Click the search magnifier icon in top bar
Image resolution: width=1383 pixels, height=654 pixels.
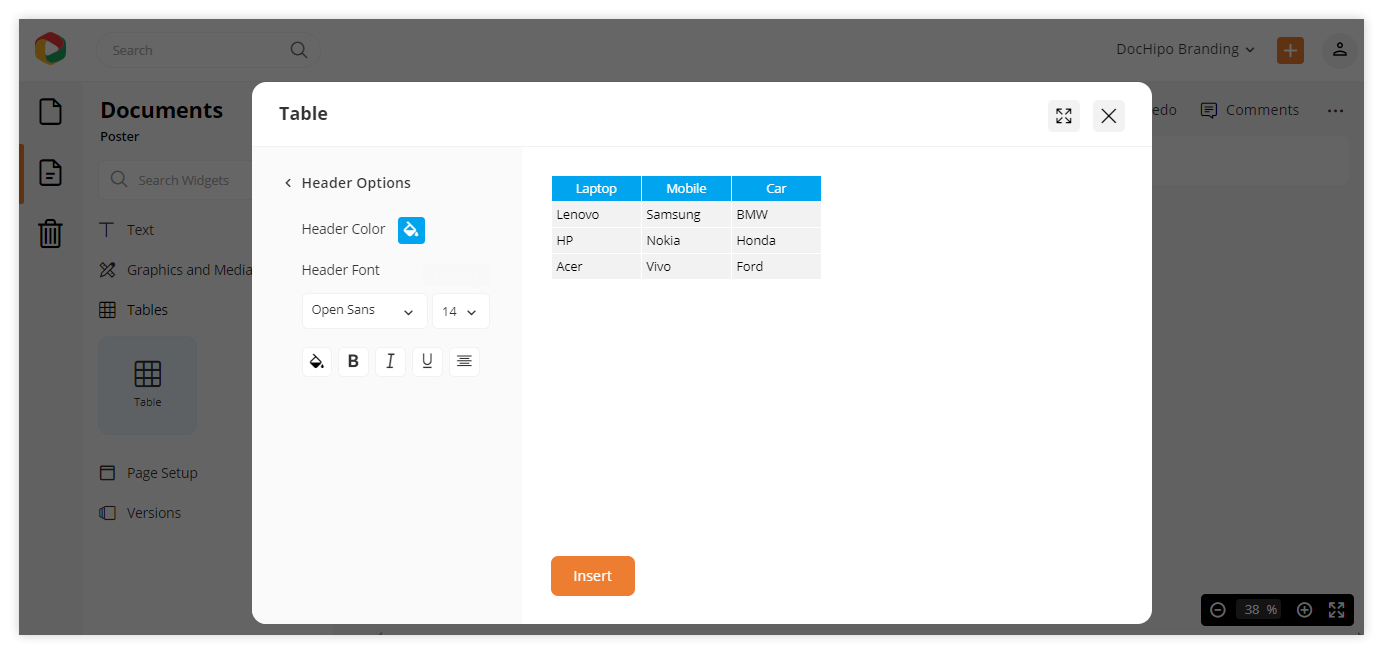(x=299, y=50)
